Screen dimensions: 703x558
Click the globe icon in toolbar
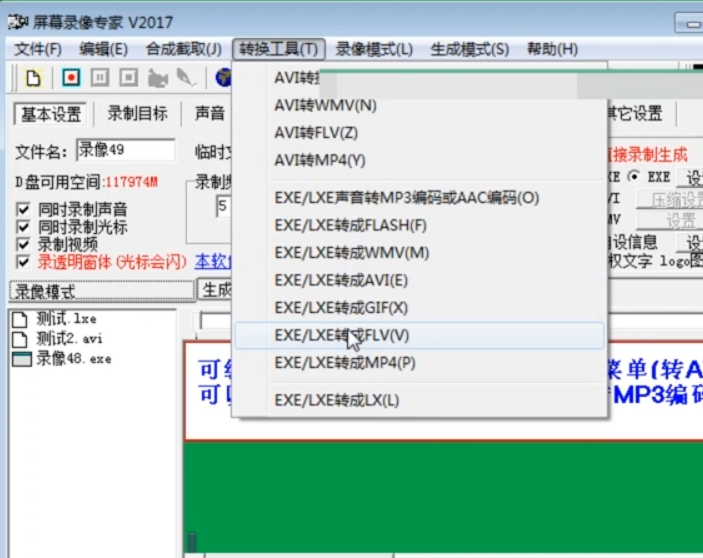(223, 78)
